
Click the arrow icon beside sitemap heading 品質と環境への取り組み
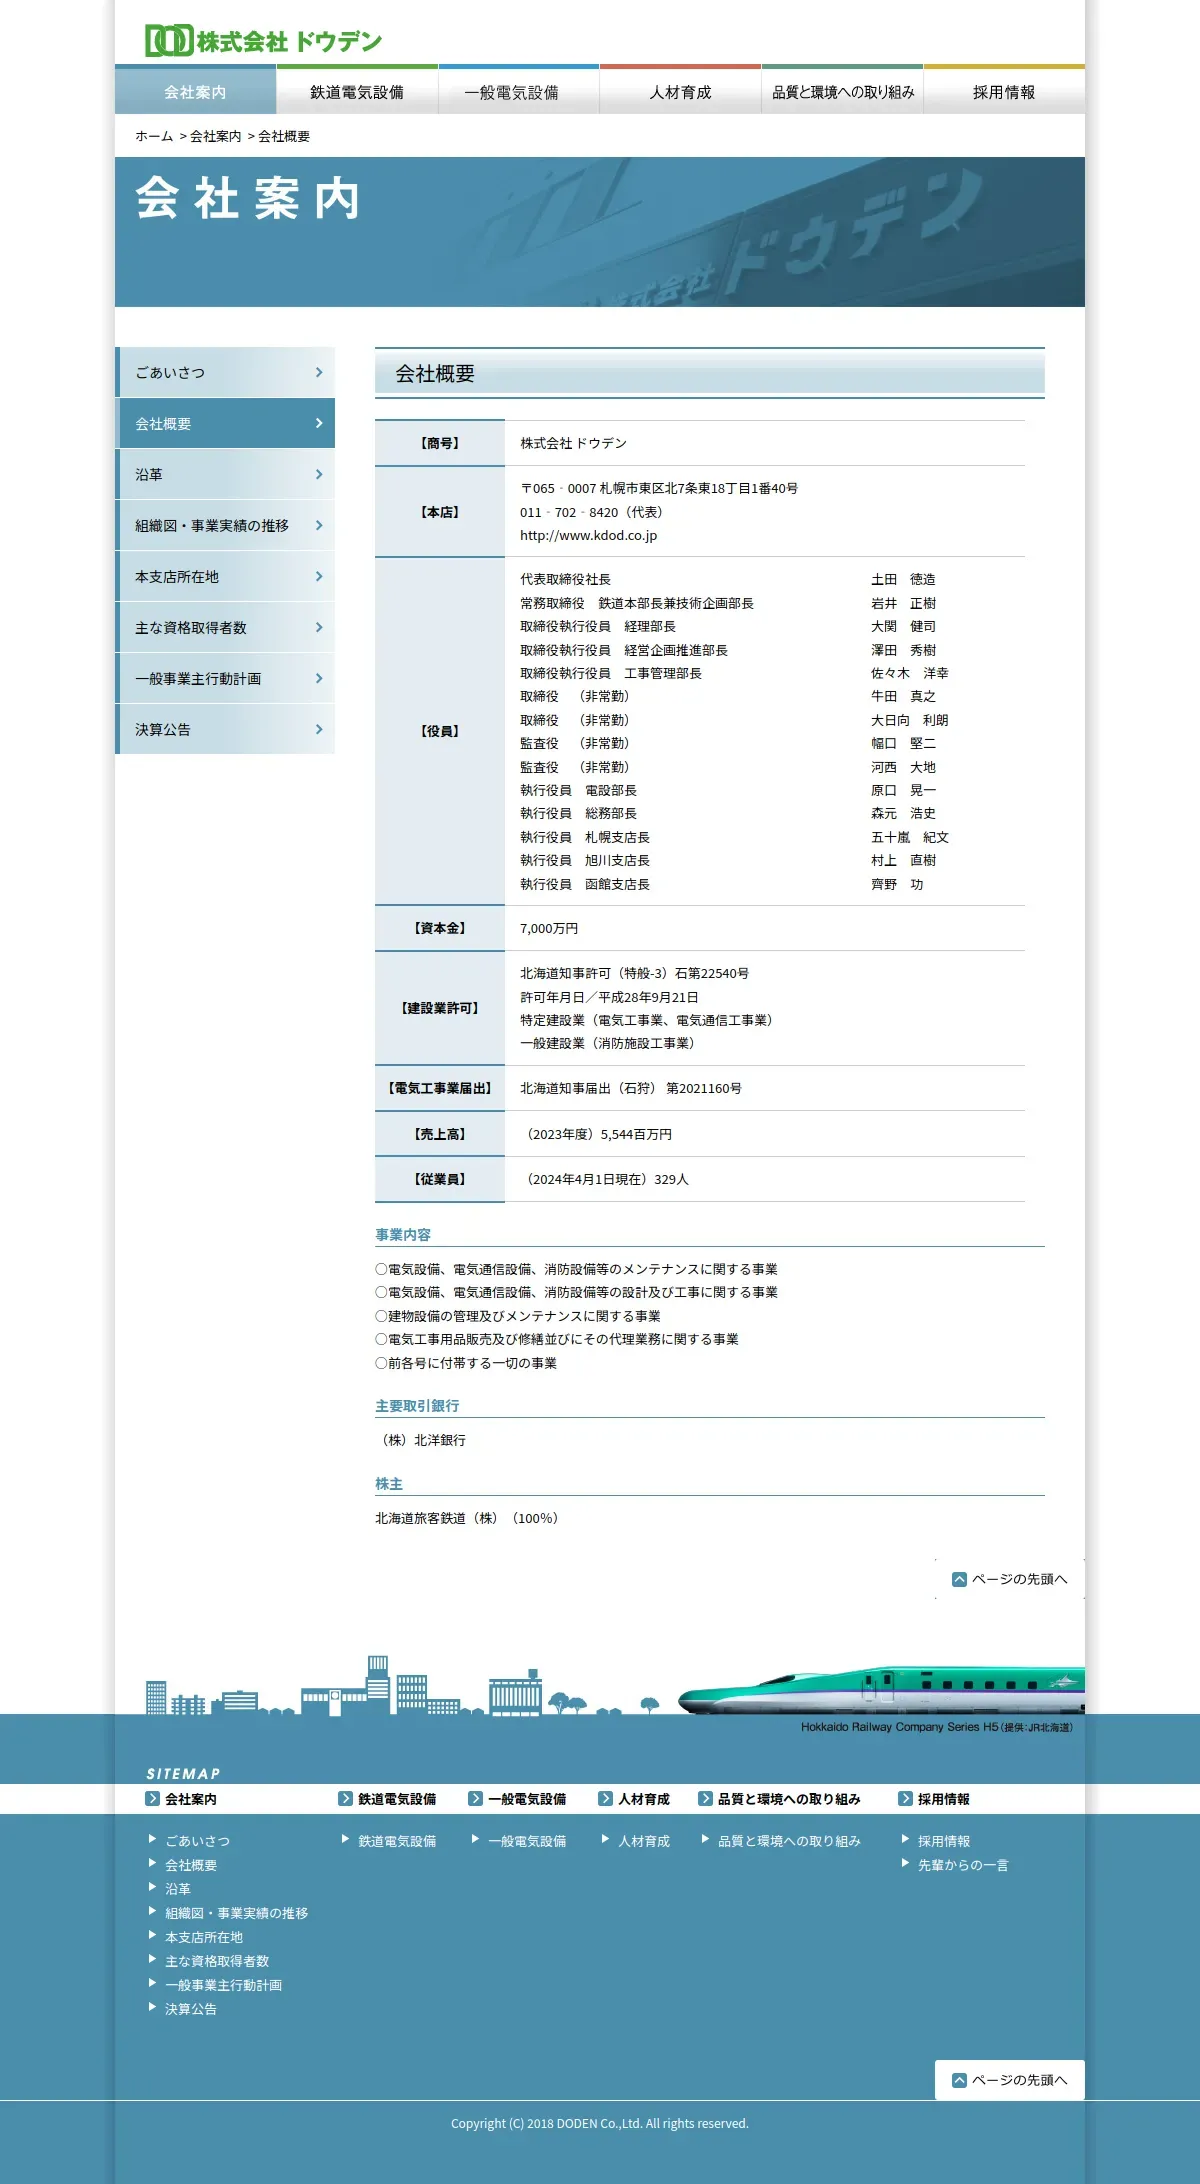pos(705,1798)
